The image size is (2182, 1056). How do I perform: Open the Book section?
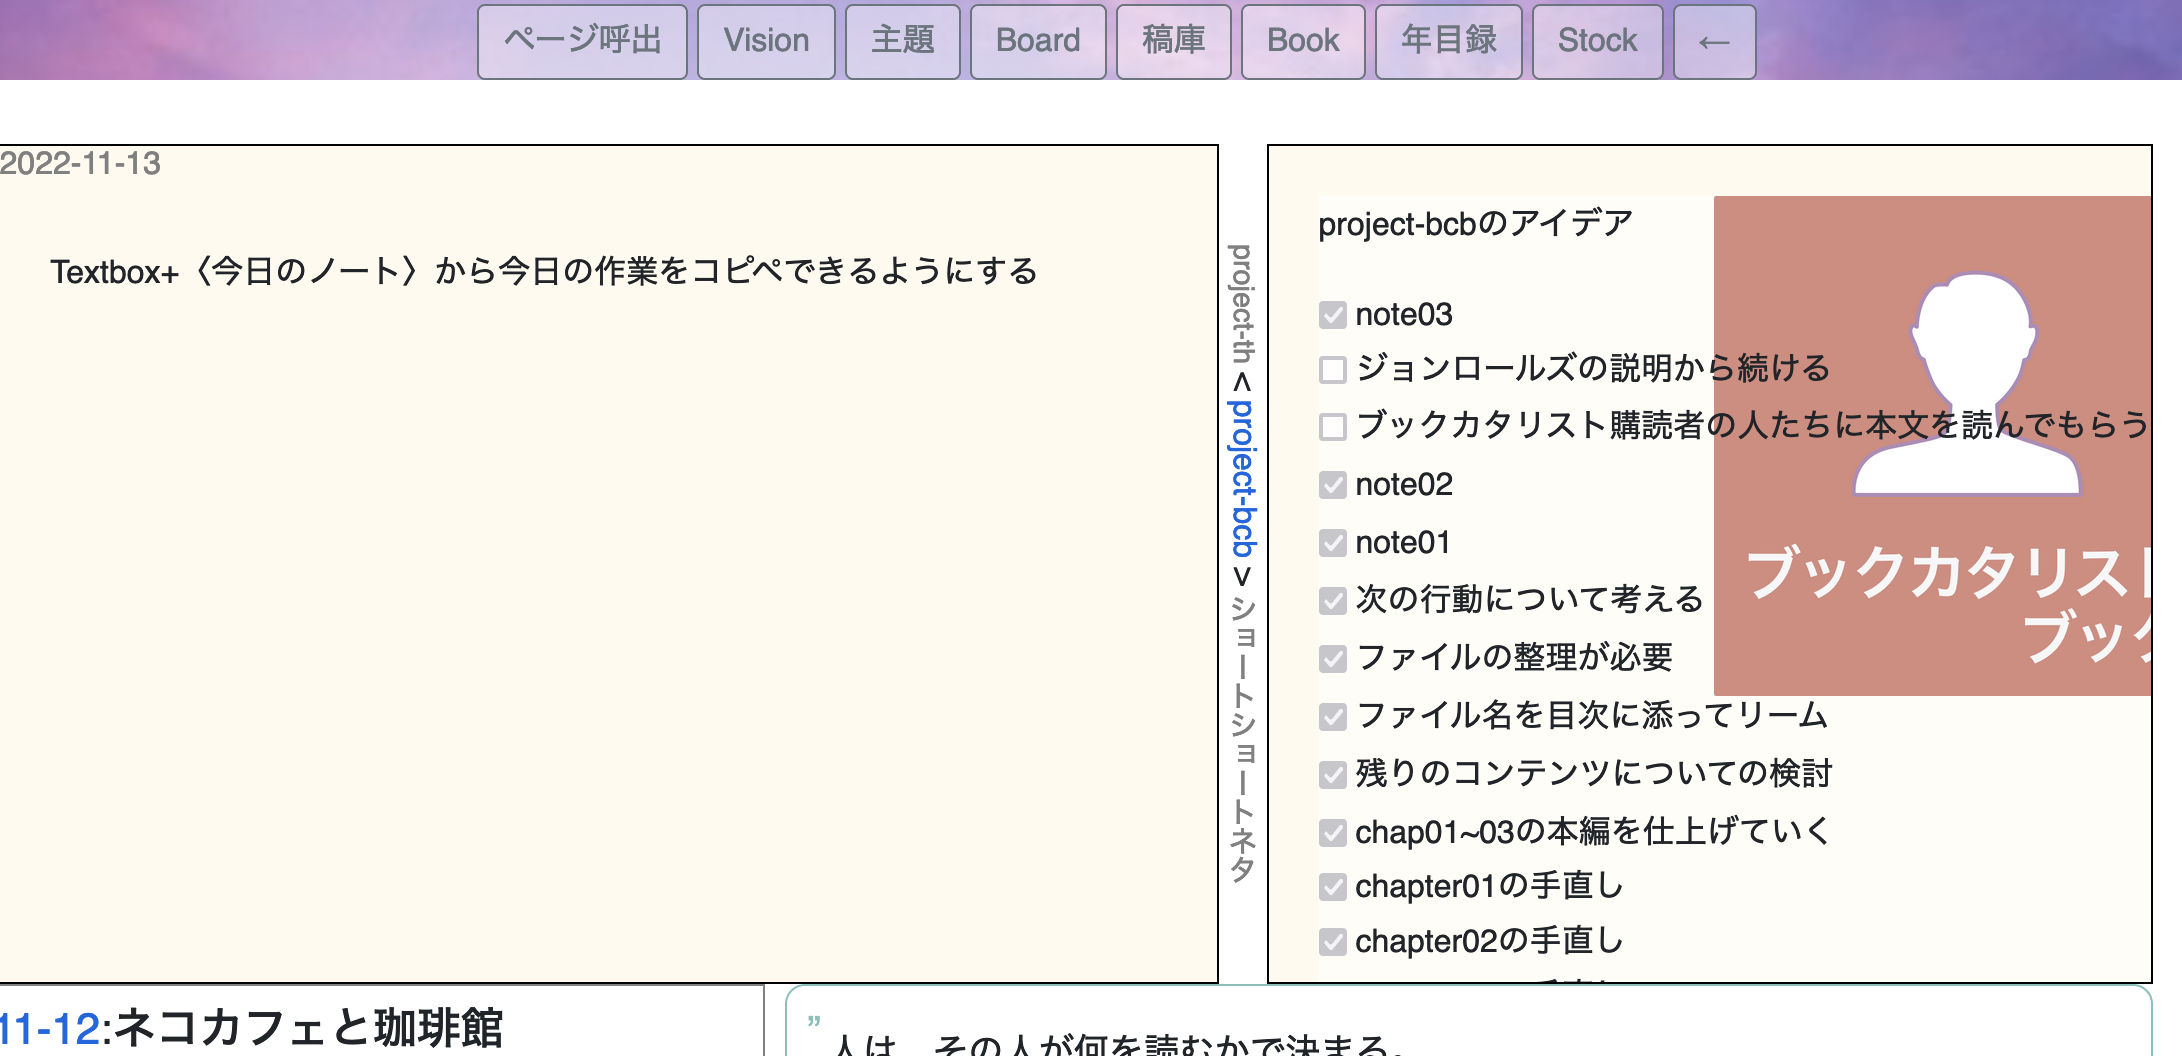1303,41
